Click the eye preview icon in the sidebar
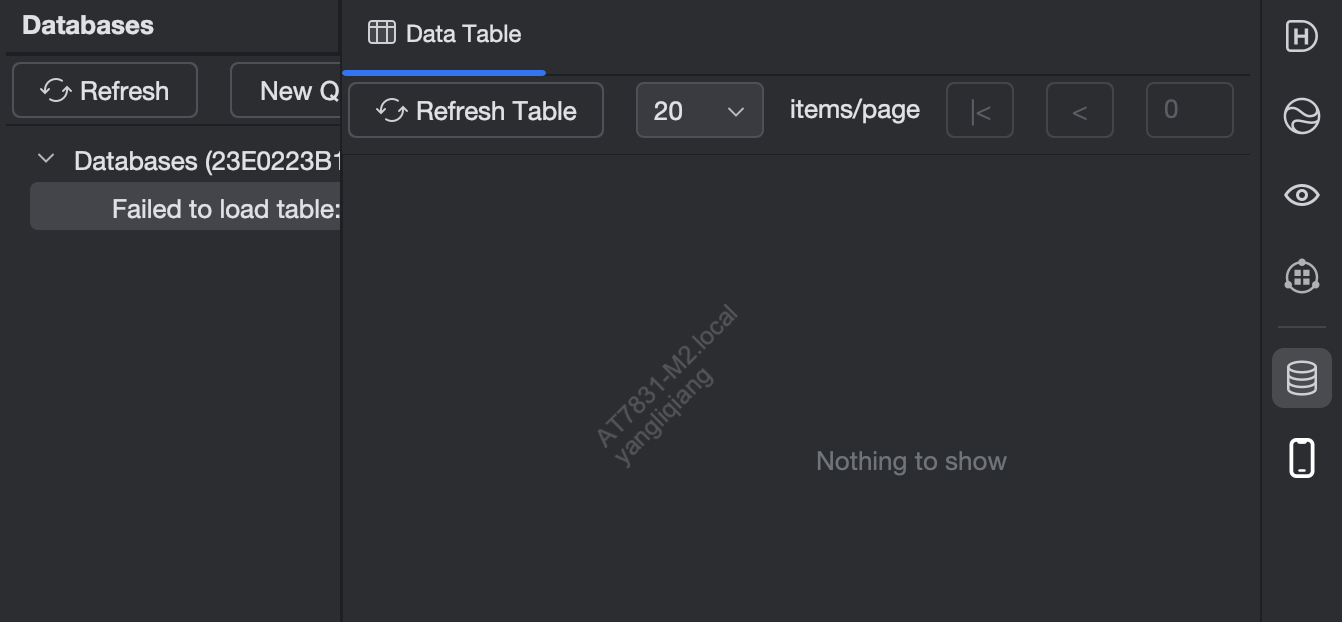The image size is (1342, 622). [x=1301, y=195]
